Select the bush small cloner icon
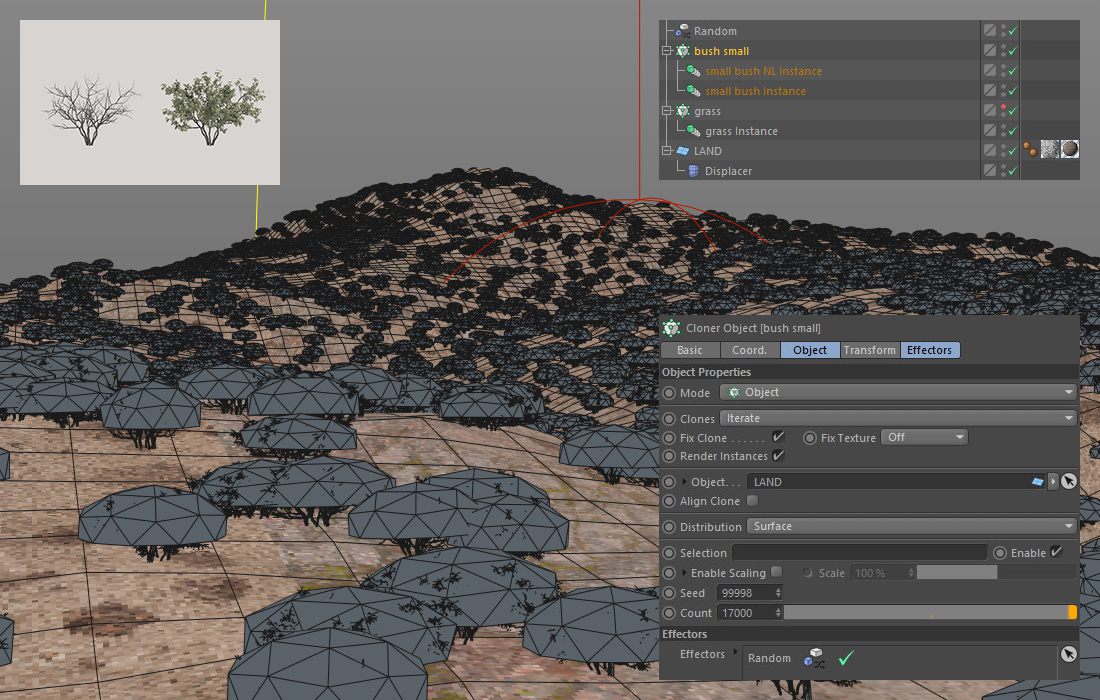Image resolution: width=1100 pixels, height=700 pixels. coord(683,51)
